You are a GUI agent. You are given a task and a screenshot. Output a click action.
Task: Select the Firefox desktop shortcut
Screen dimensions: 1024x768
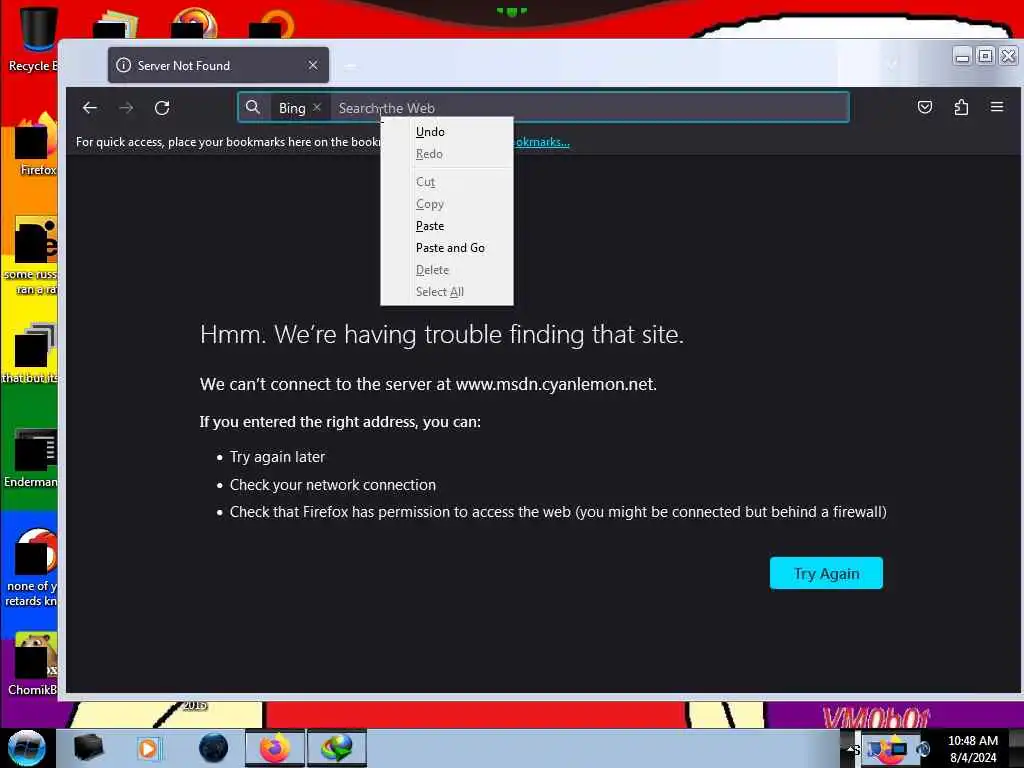click(x=36, y=145)
